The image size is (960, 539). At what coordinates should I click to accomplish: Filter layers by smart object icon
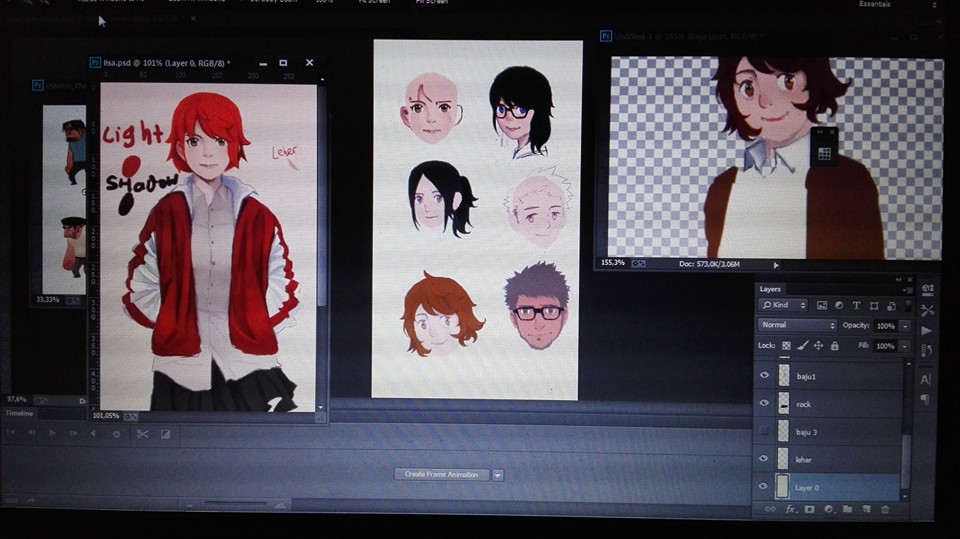(891, 305)
